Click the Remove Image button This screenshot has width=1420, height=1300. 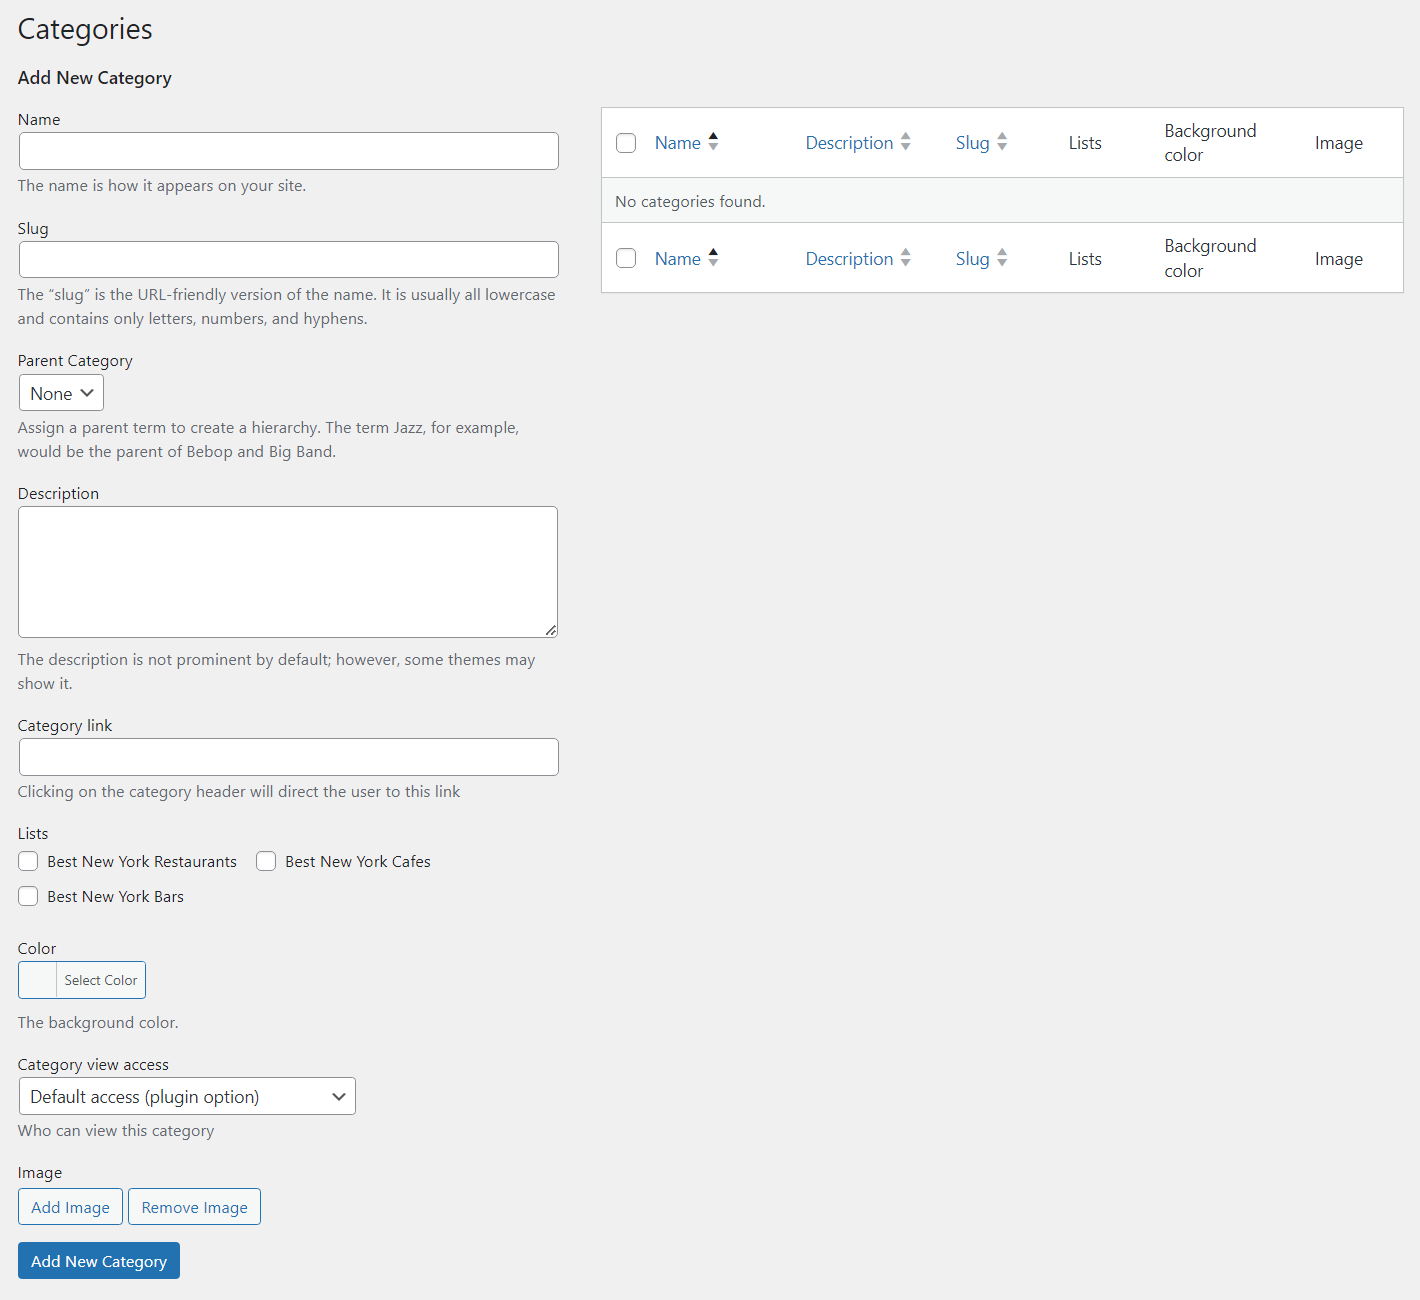click(x=194, y=1207)
